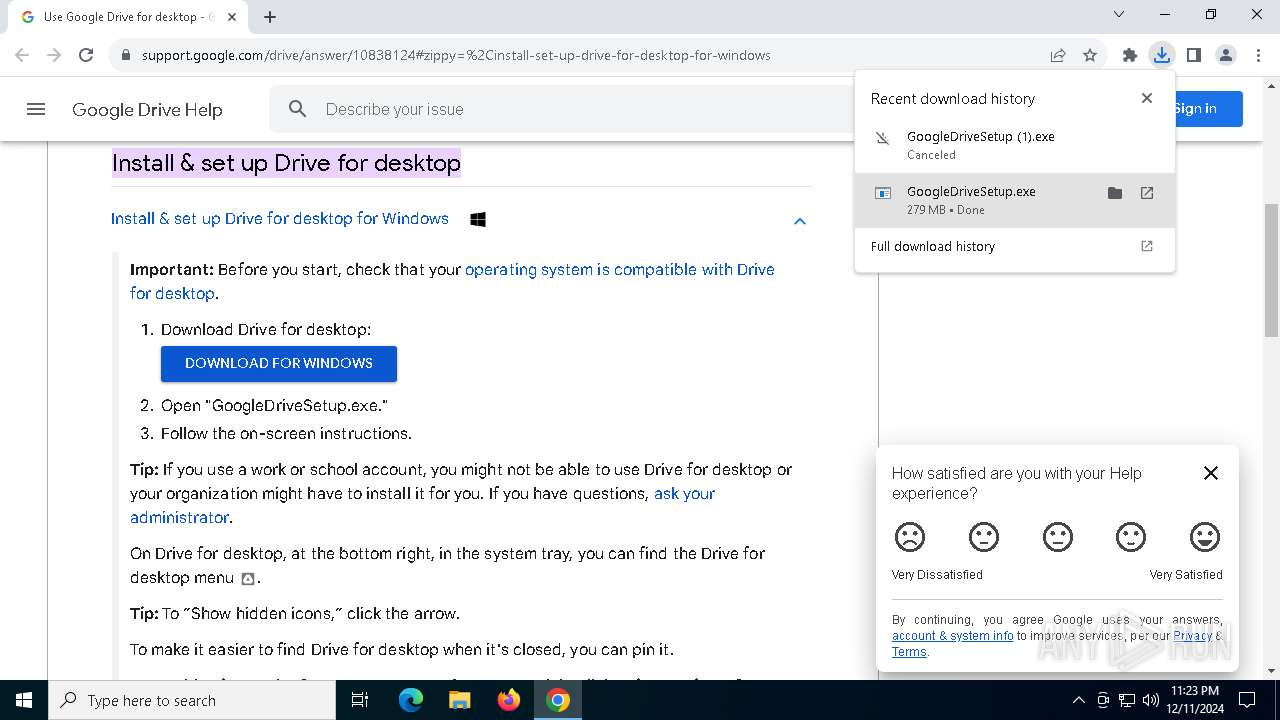Show GoogleDriveSetup.exe in folder
This screenshot has height=720, width=1280.
[1115, 193]
